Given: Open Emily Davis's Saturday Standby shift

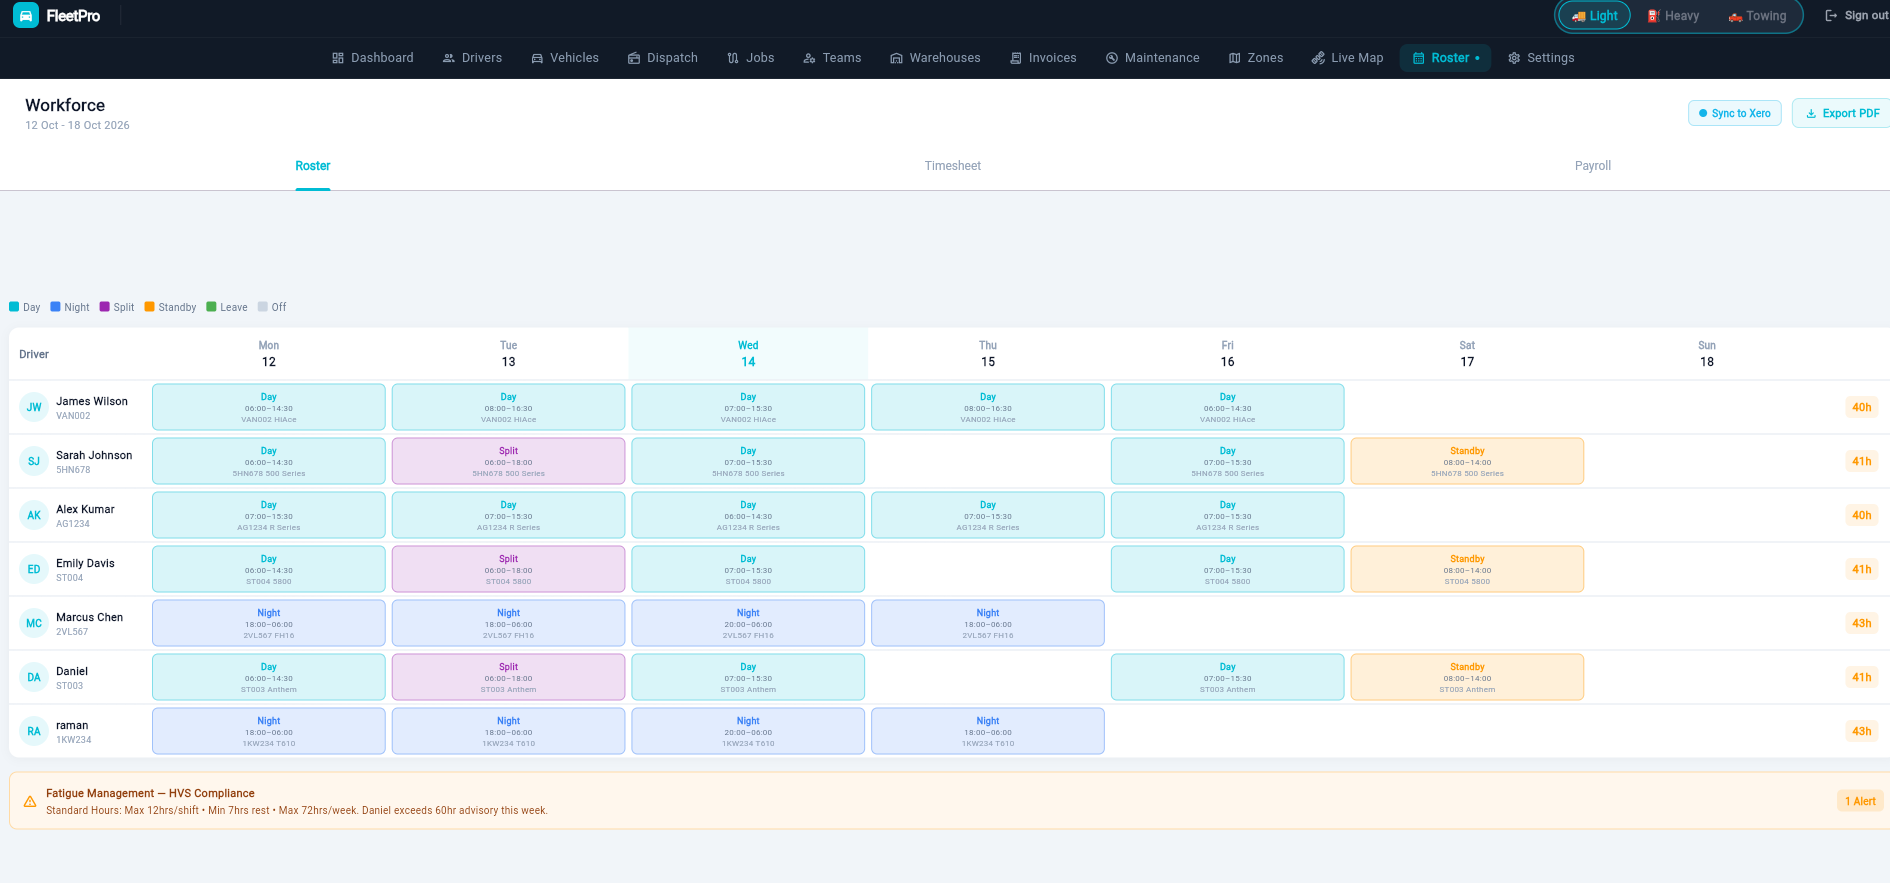Looking at the screenshot, I should 1467,569.
